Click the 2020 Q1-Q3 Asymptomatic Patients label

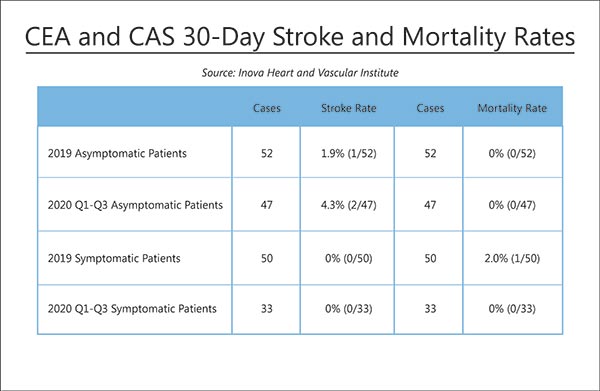click(x=135, y=205)
